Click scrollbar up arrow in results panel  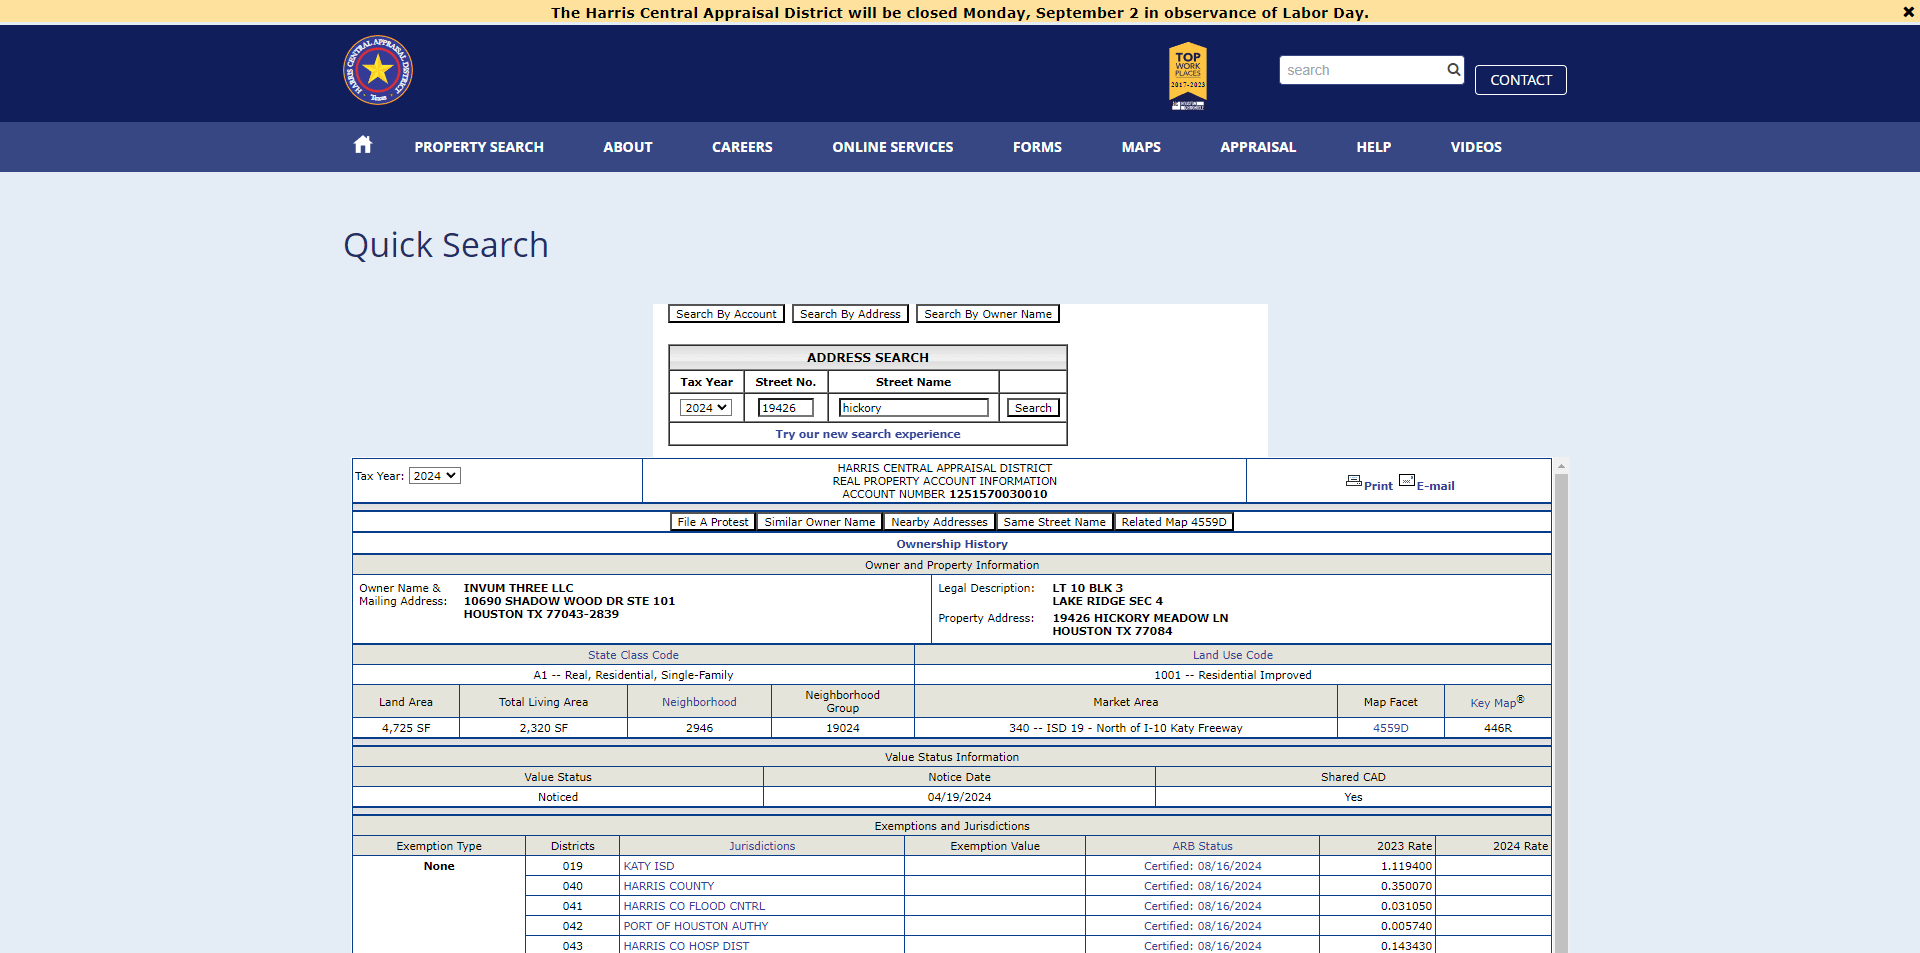pyautogui.click(x=1561, y=466)
